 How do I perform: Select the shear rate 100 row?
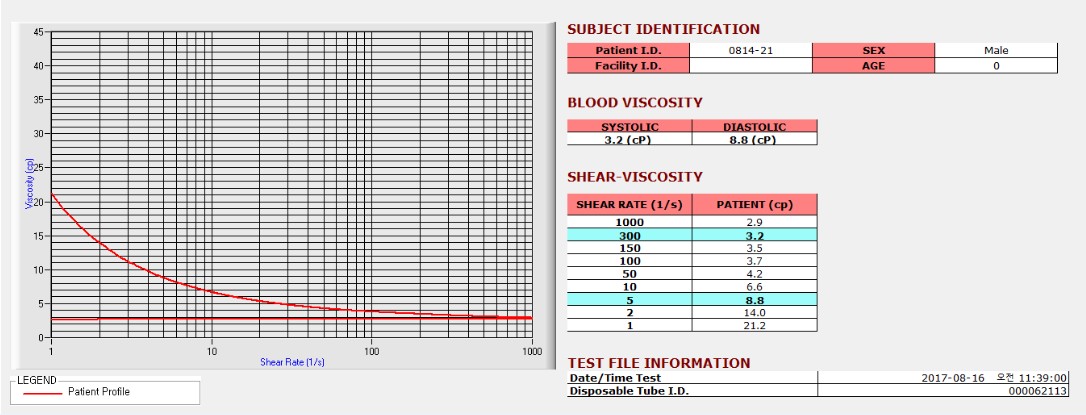tap(692, 261)
